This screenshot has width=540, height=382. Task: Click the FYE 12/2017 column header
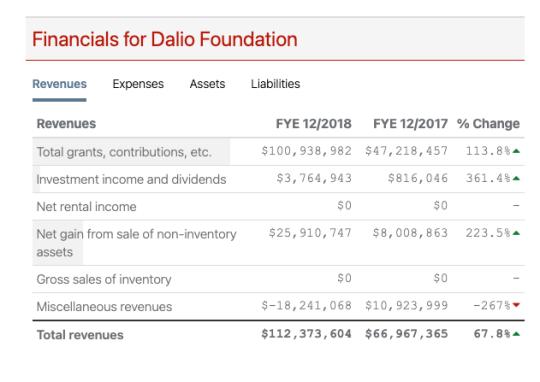[x=410, y=124]
